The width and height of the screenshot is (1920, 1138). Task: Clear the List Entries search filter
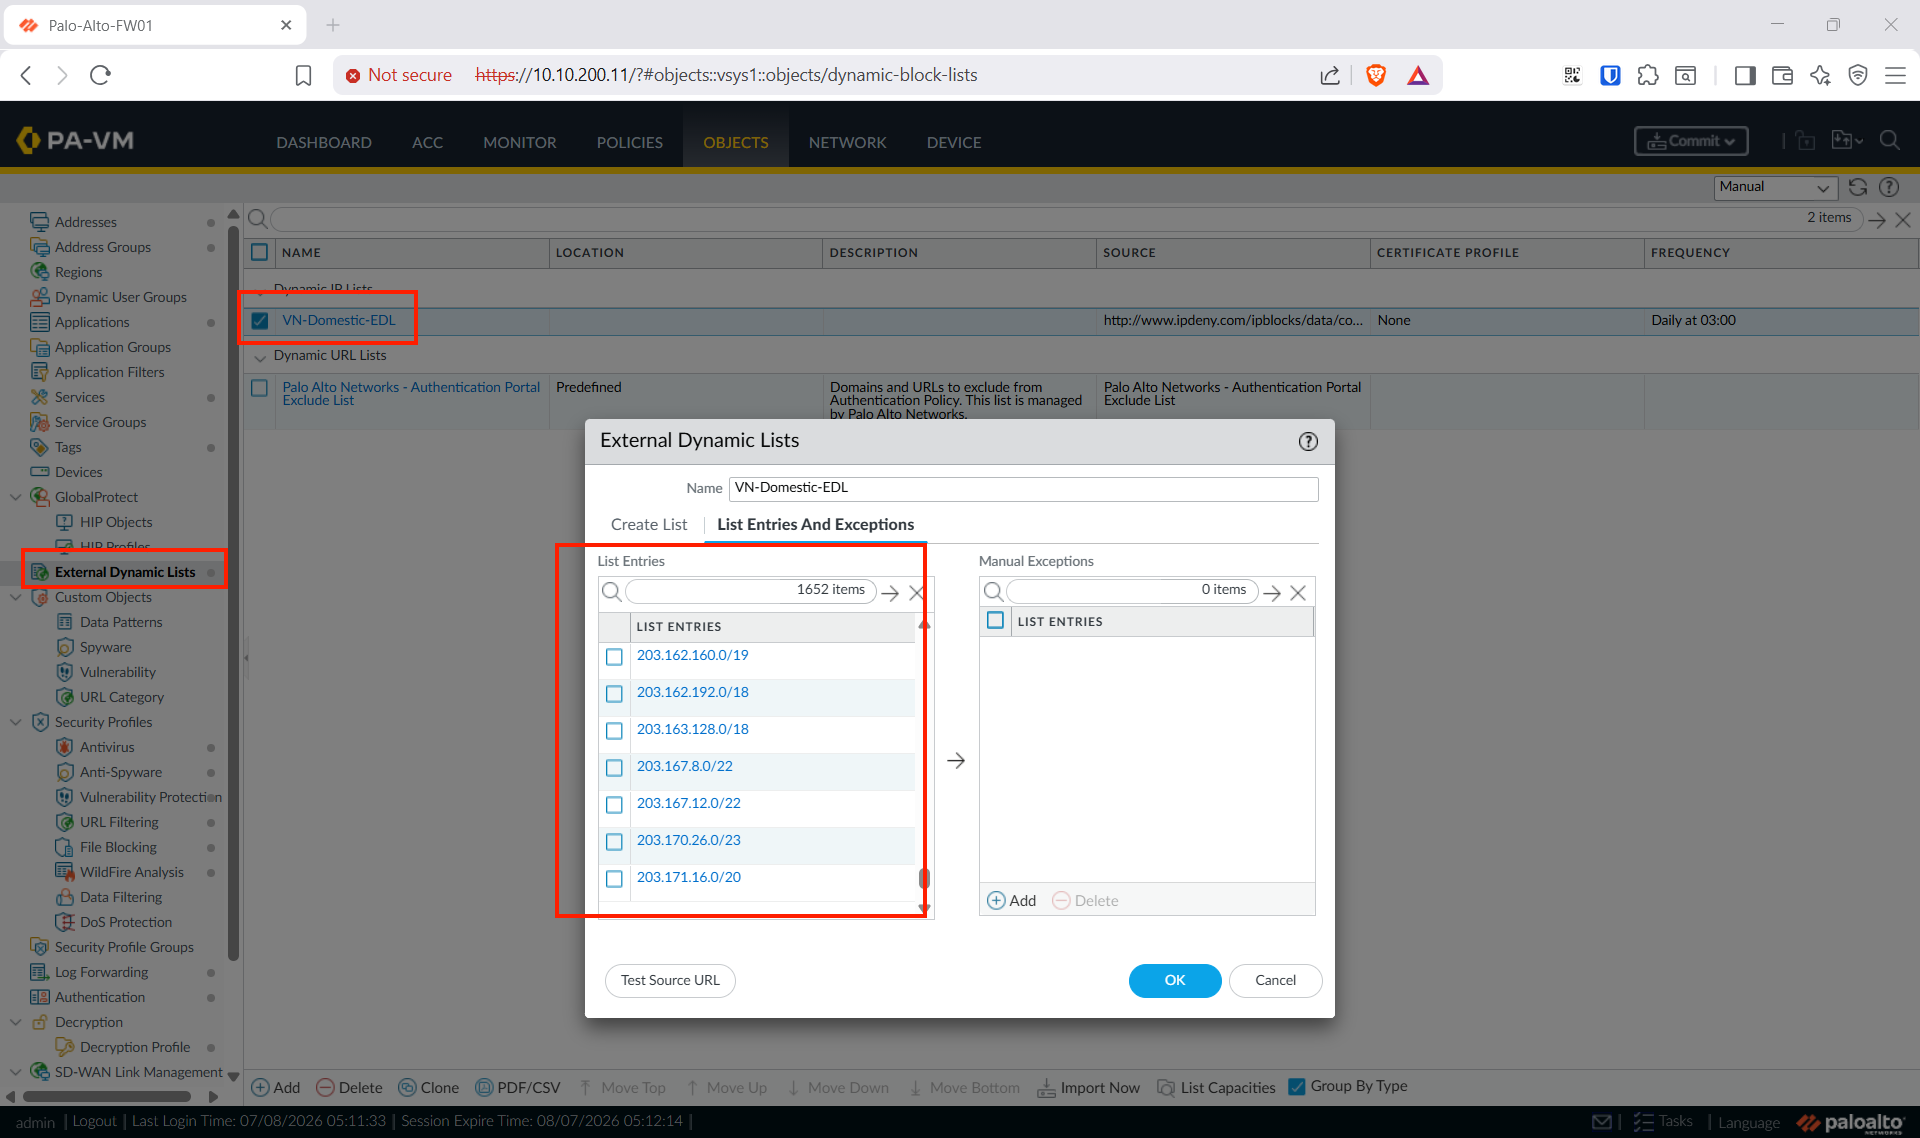point(916,592)
